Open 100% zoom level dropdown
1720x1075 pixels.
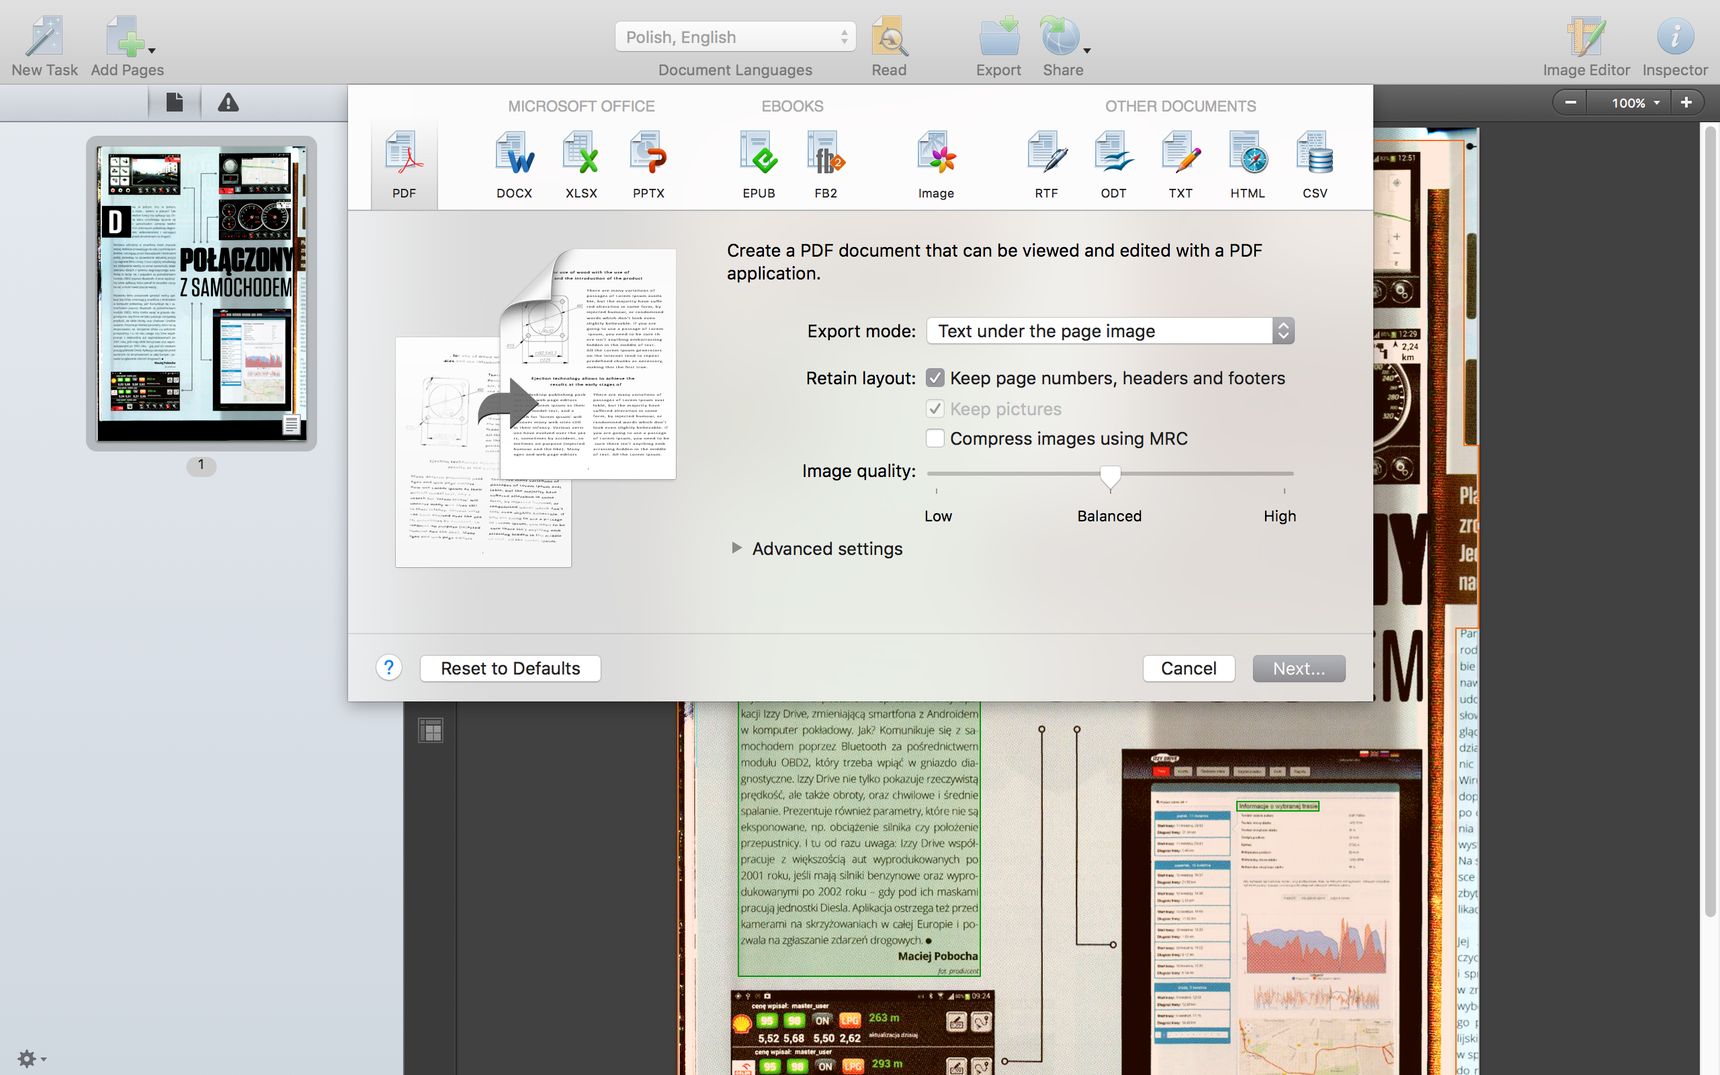point(1634,102)
